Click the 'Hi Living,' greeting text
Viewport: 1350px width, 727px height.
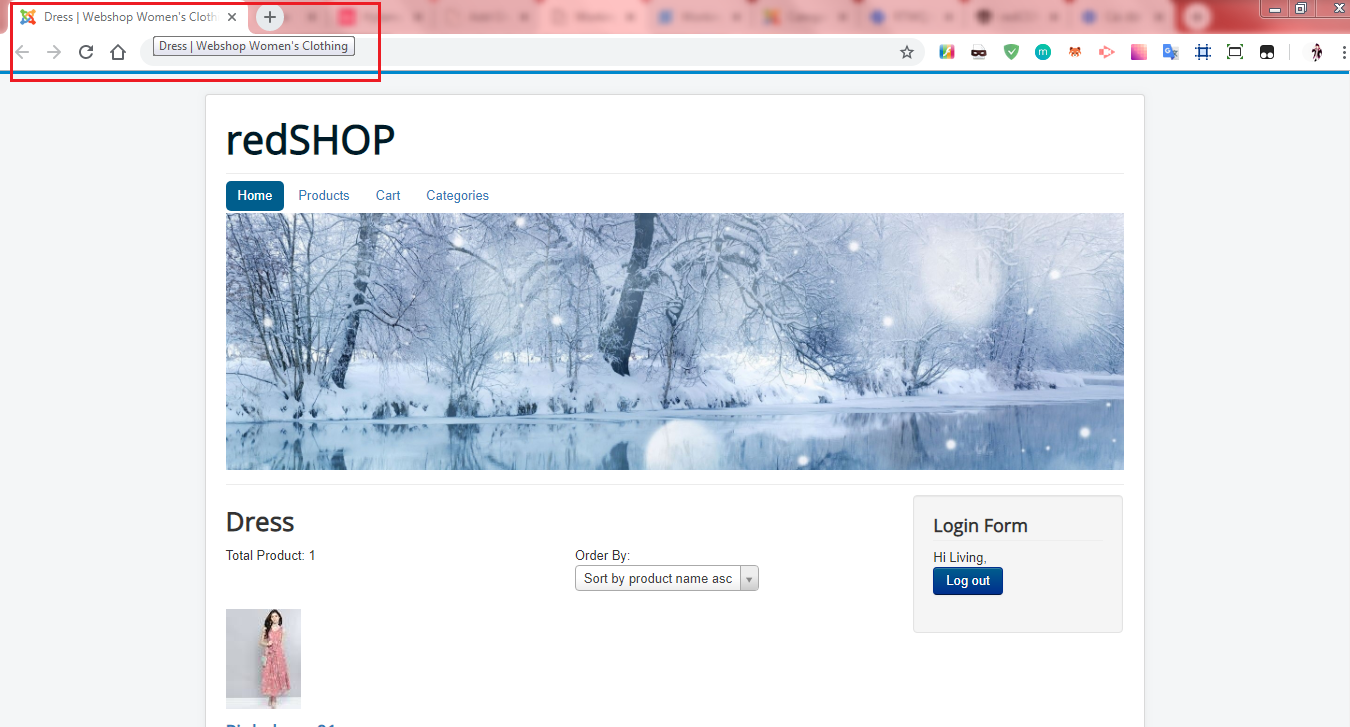coord(960,557)
